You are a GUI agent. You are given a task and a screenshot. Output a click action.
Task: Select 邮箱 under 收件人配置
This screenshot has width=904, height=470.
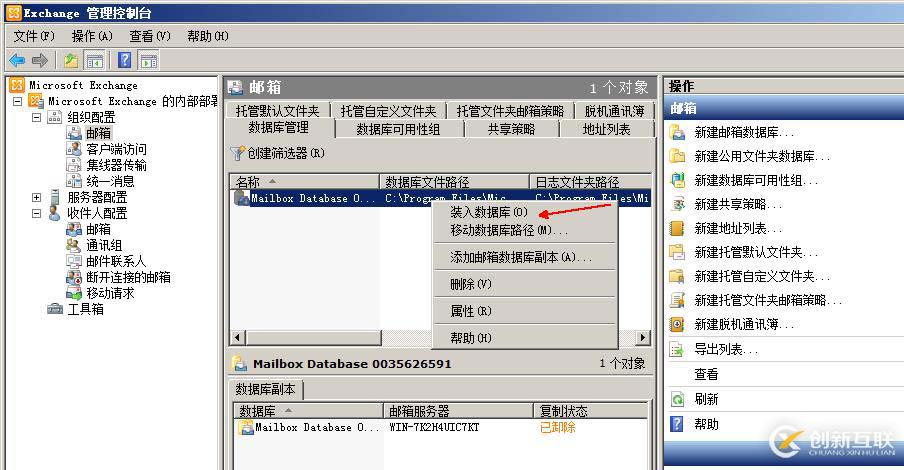pyautogui.click(x=99, y=229)
